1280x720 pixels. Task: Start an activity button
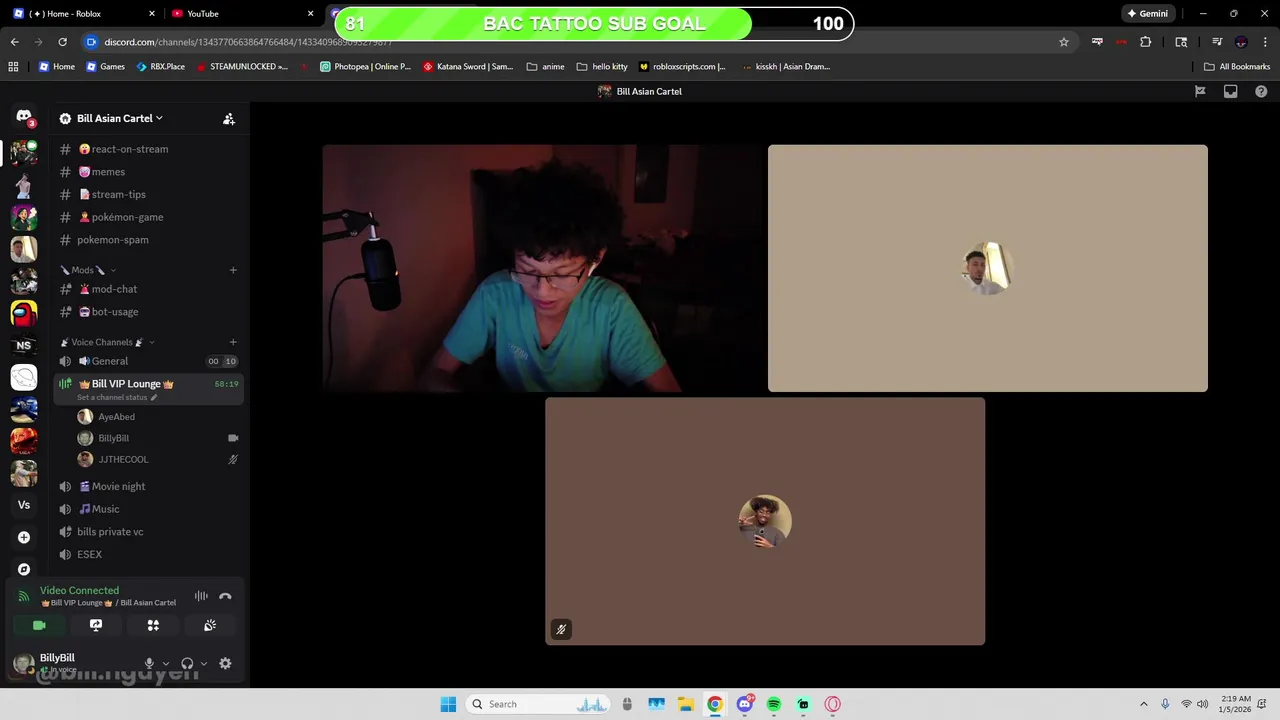tap(153, 625)
